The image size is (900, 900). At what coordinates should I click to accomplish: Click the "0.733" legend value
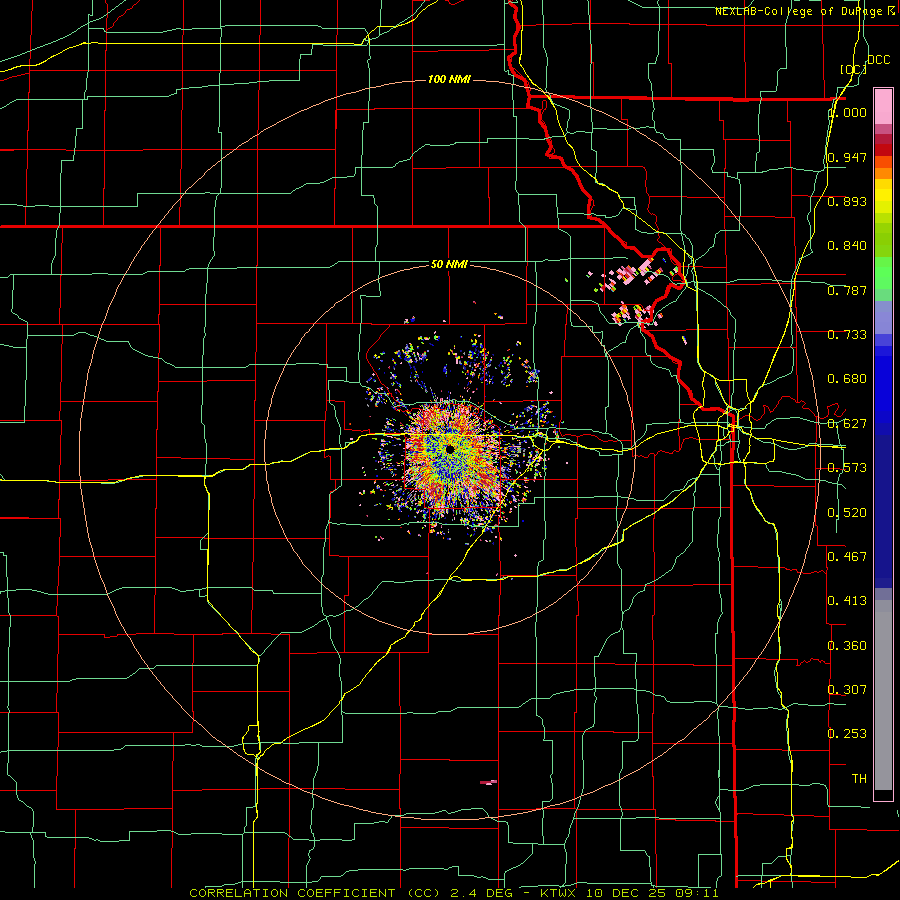point(847,335)
